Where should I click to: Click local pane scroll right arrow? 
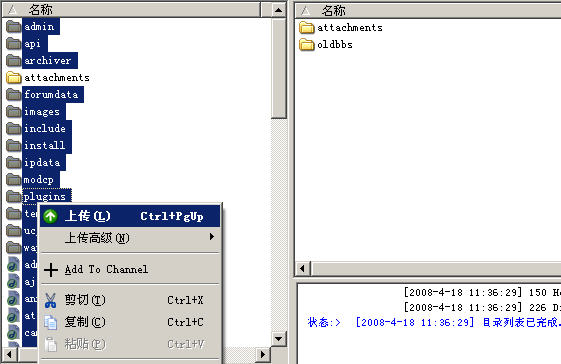point(263,354)
